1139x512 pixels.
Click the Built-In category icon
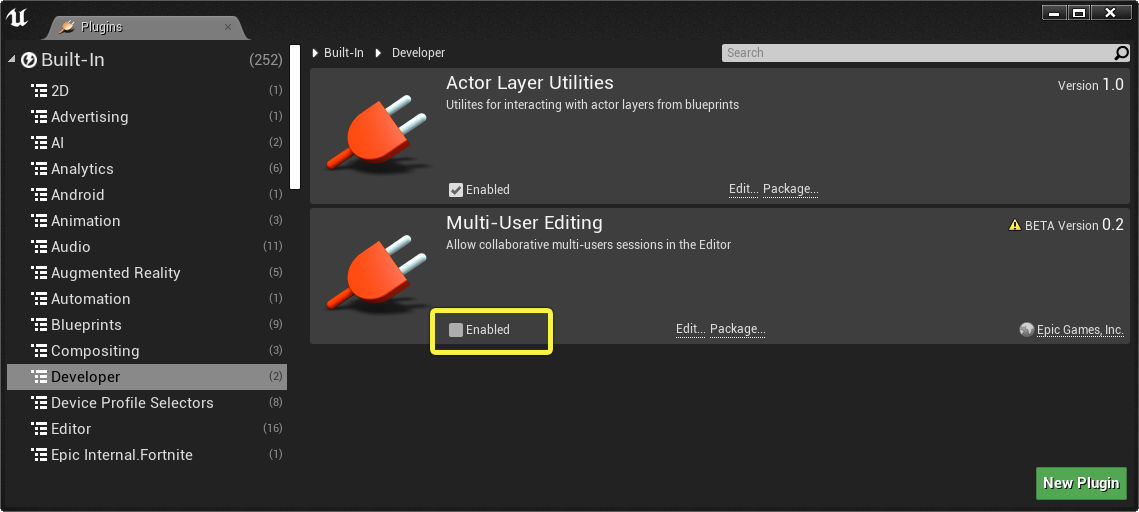coord(29,60)
